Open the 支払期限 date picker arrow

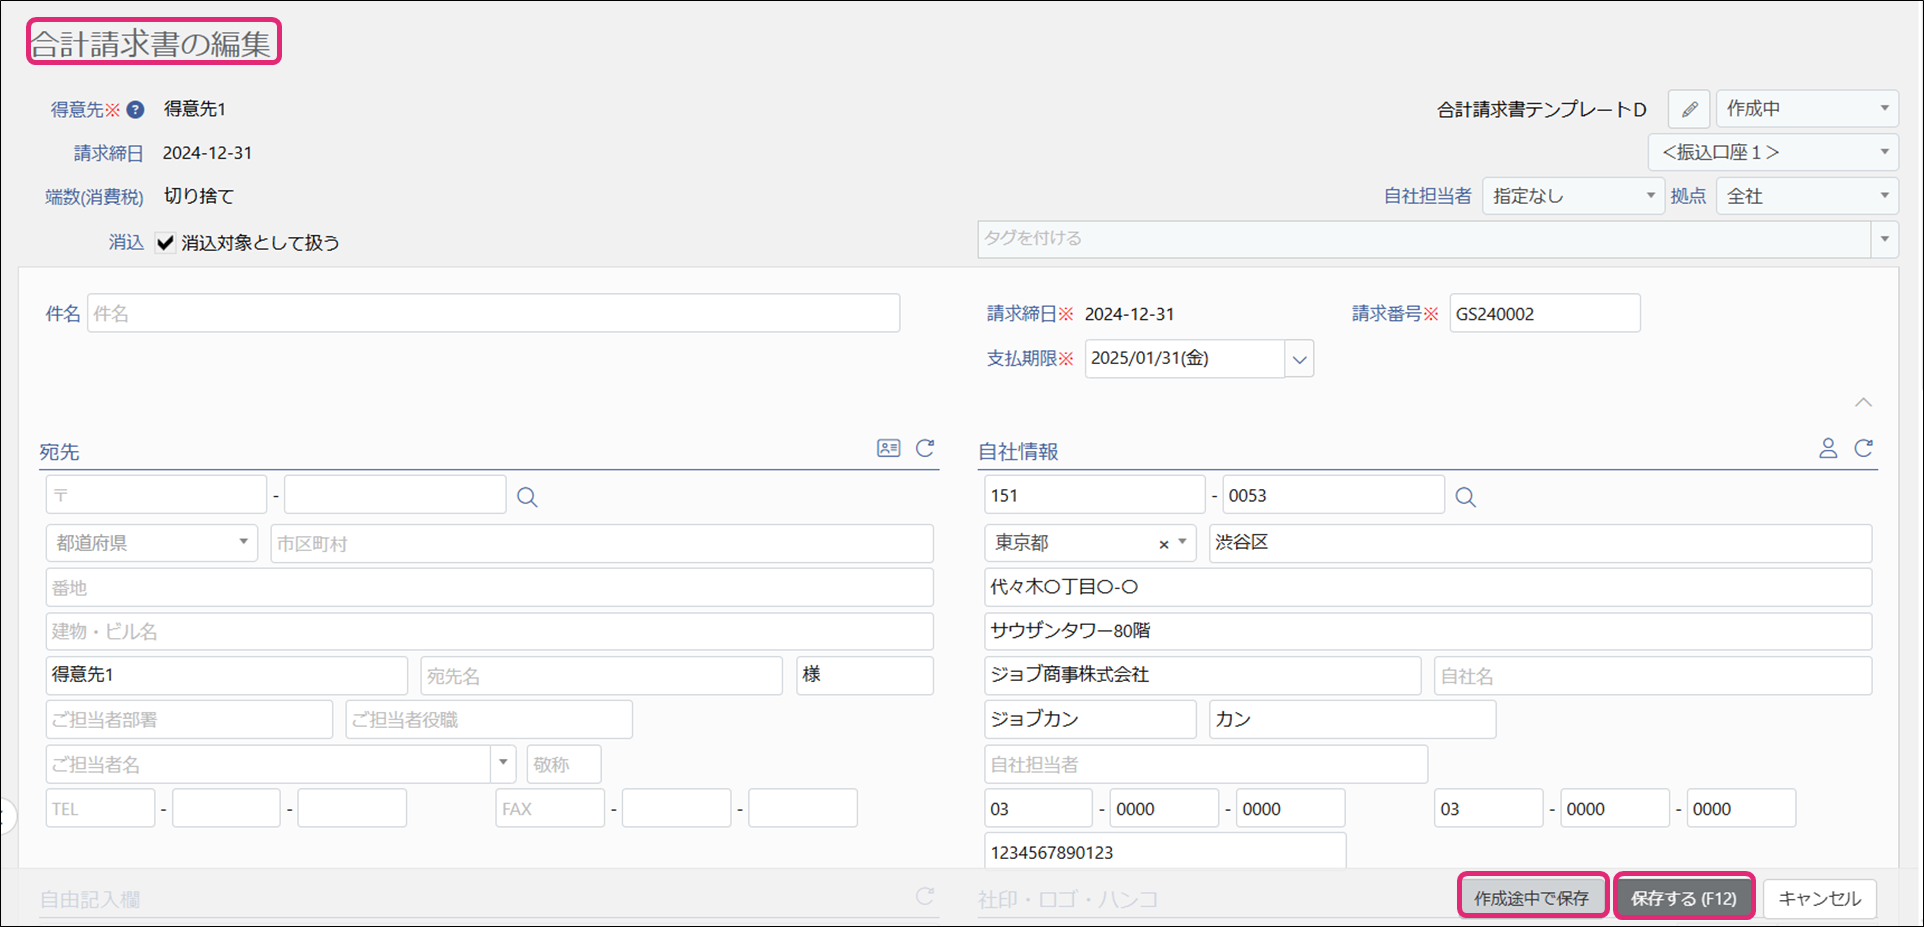pyautogui.click(x=1299, y=359)
